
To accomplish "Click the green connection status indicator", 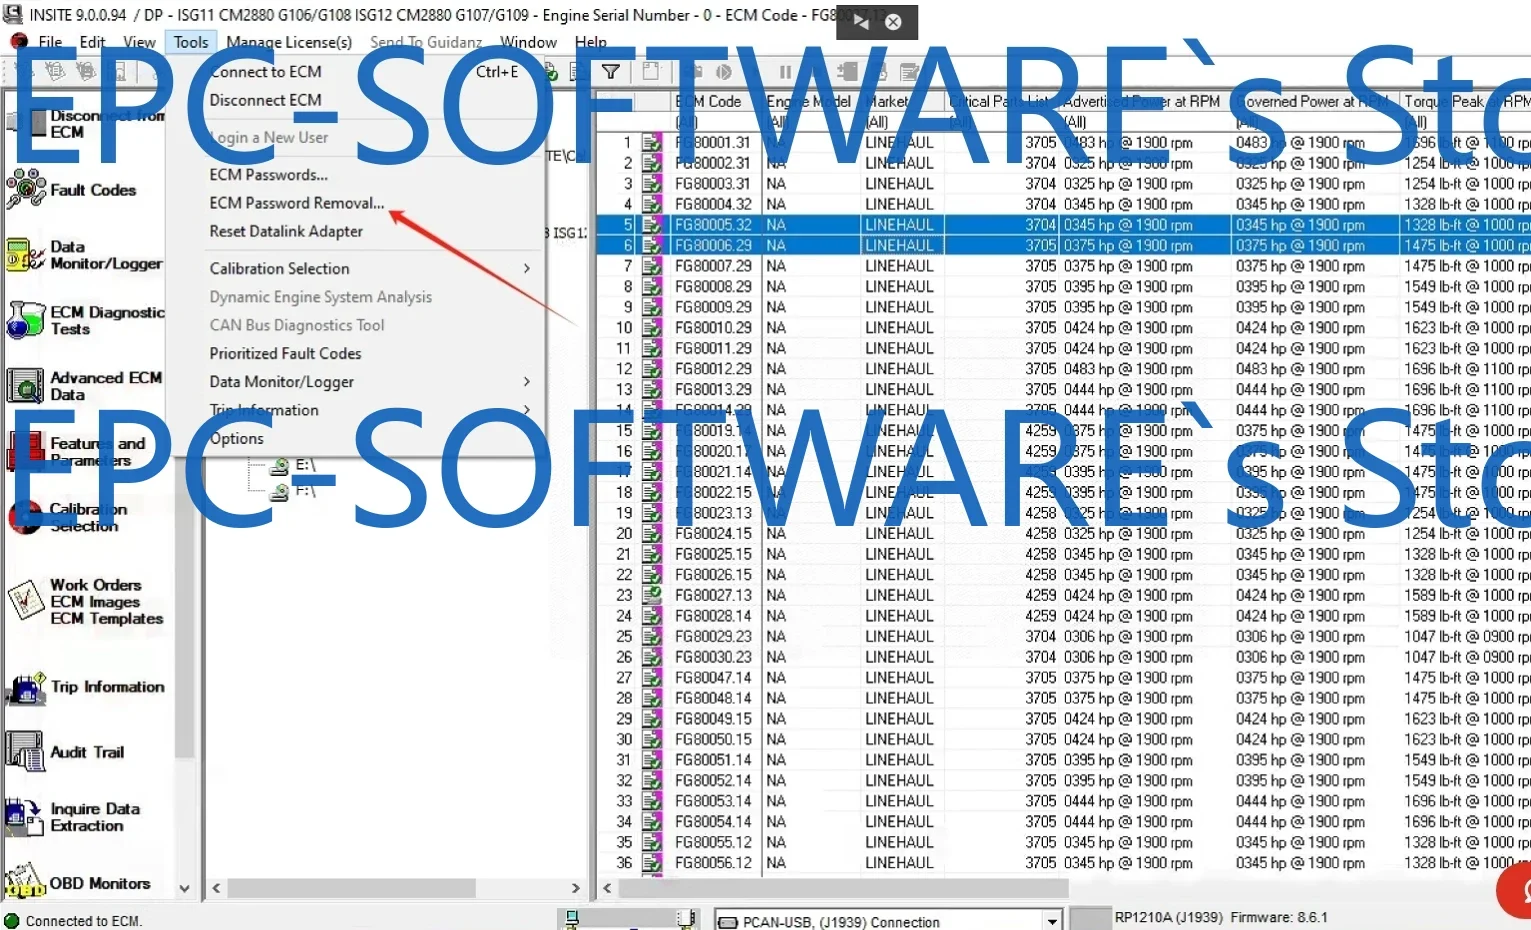I will pyautogui.click(x=12, y=921).
